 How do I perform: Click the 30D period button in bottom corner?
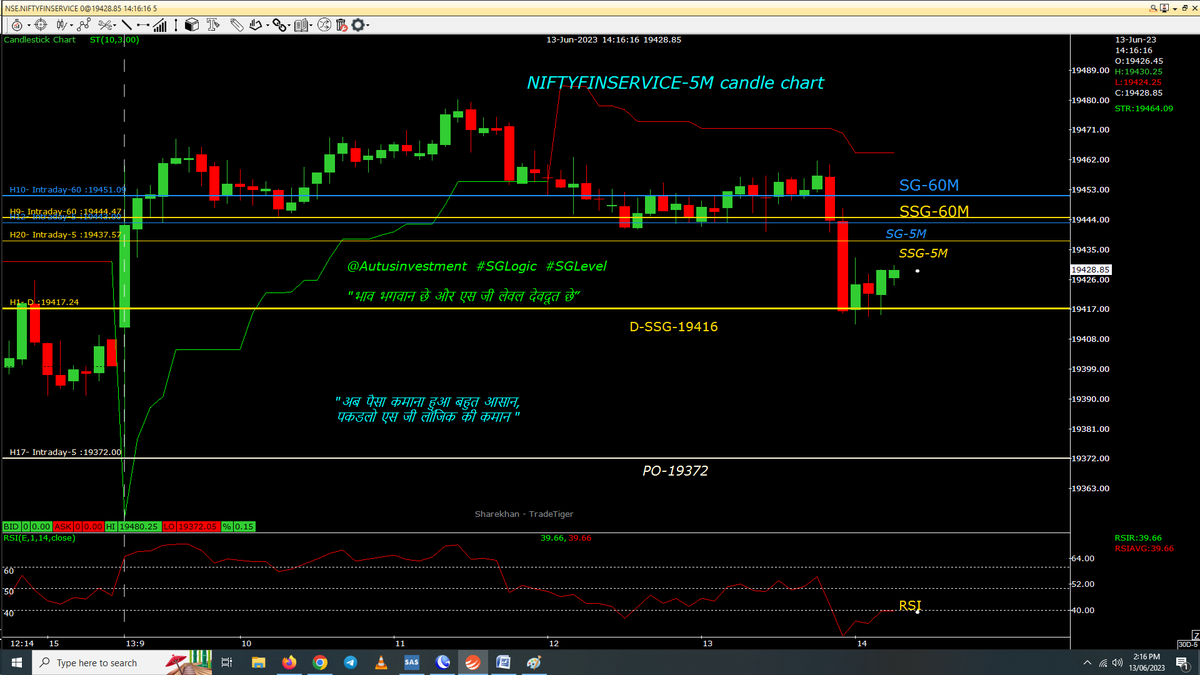(x=1186, y=645)
